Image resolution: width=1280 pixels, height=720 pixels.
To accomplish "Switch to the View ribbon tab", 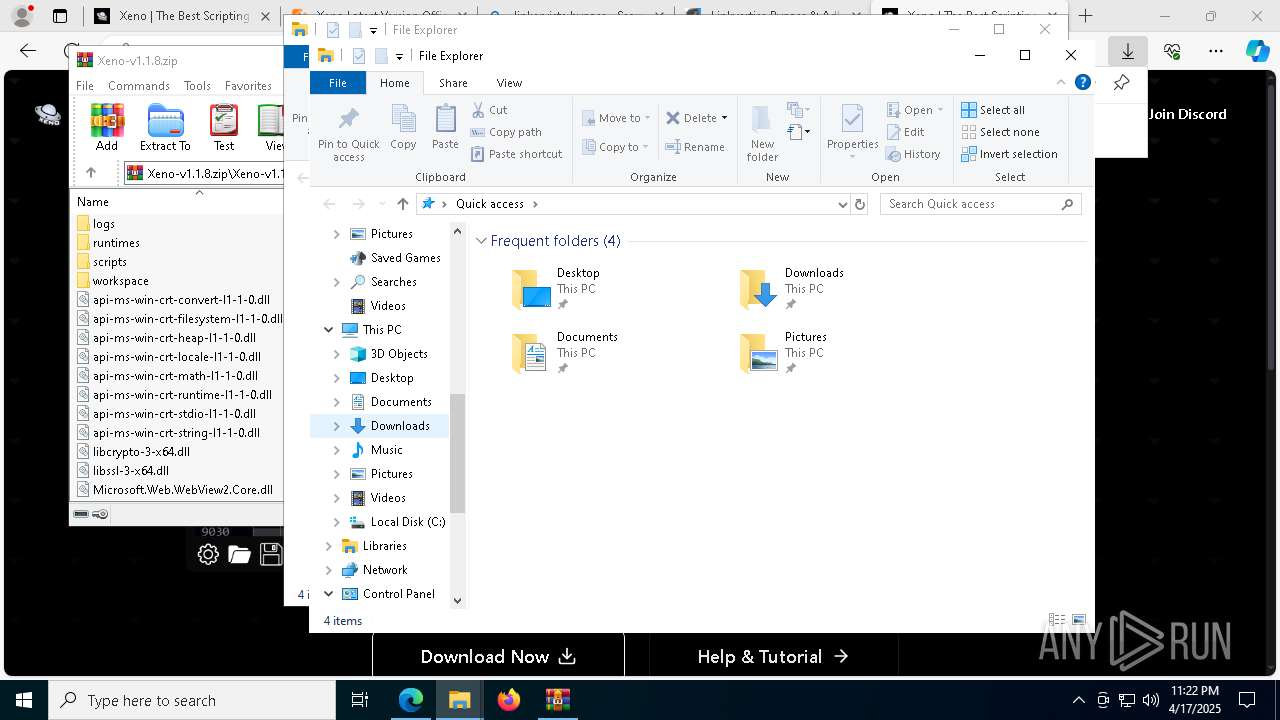I will (509, 83).
